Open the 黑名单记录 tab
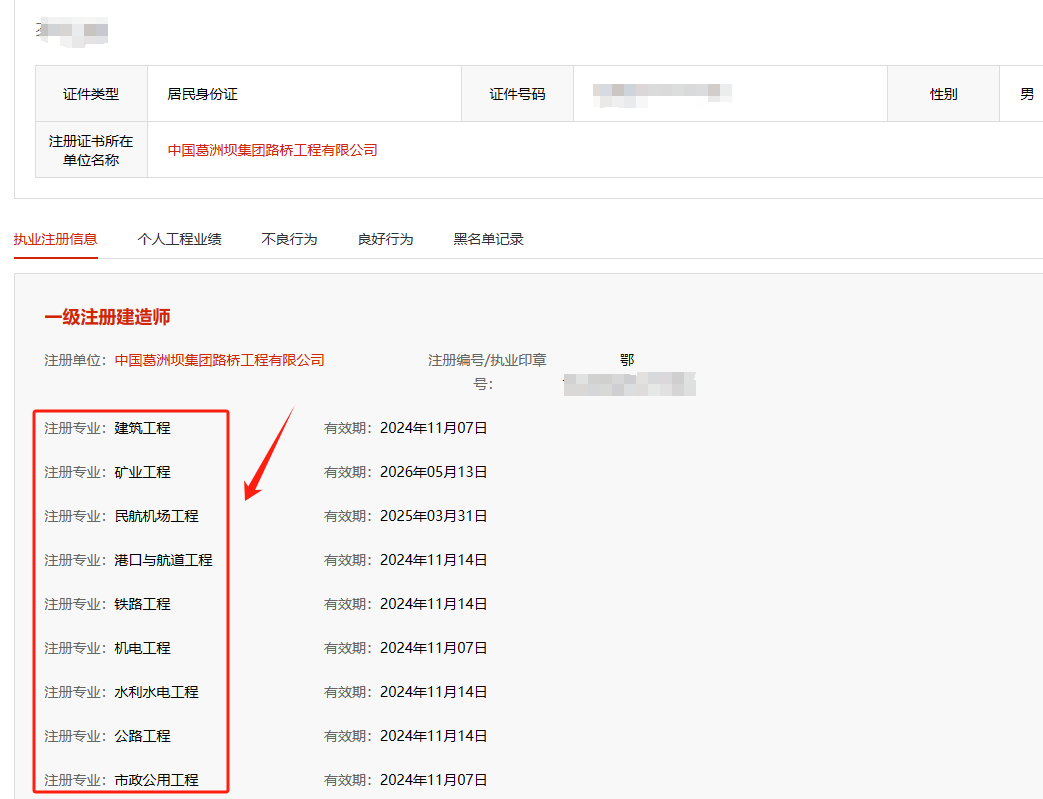The width and height of the screenshot is (1043, 799). tap(488, 239)
